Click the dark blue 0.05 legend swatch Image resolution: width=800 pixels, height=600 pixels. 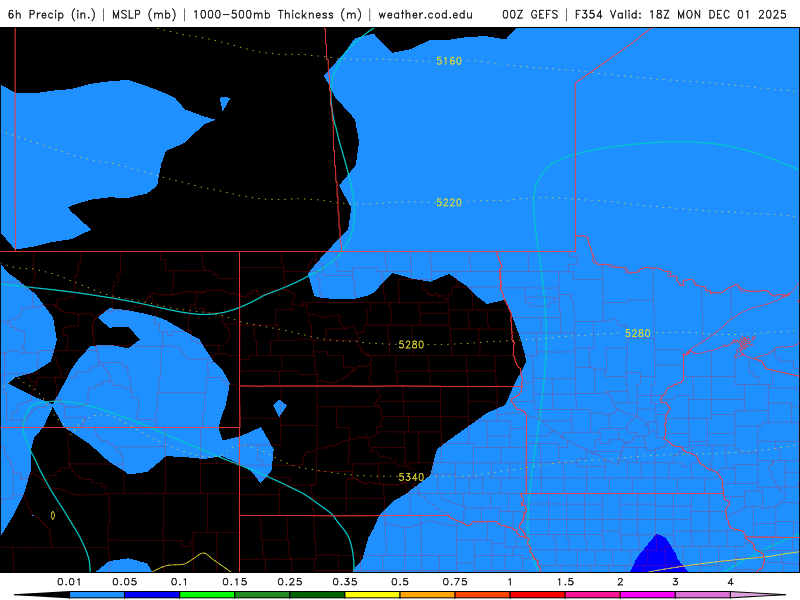152,595
